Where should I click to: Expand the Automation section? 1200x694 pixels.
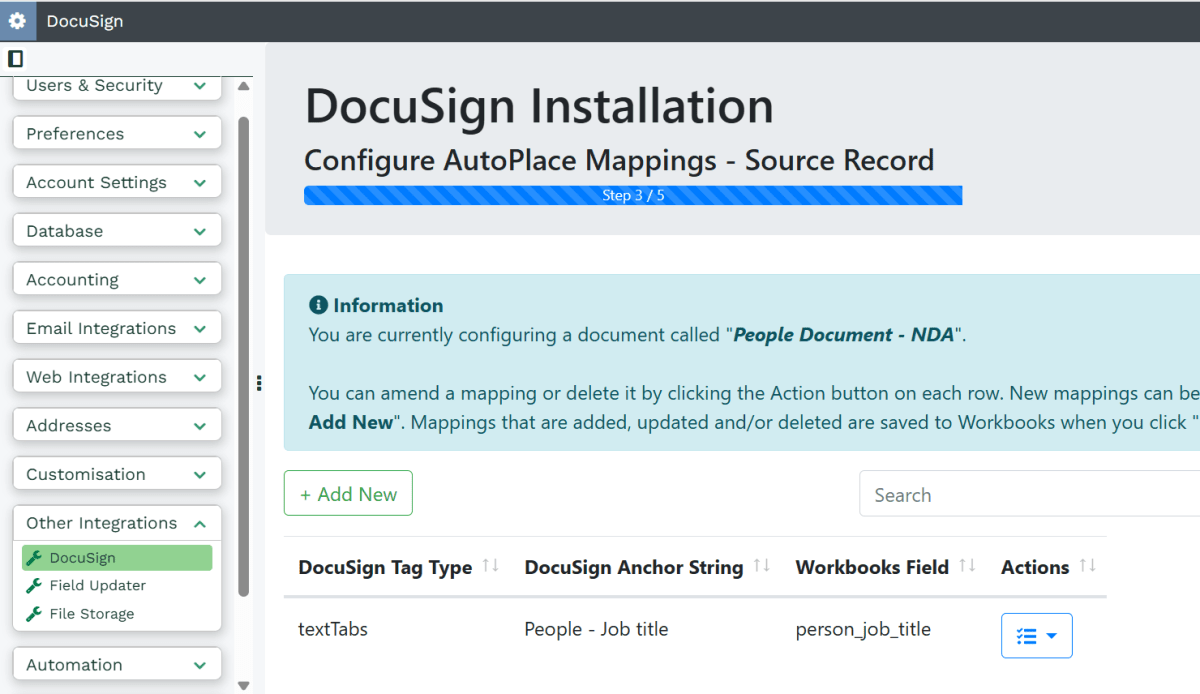[x=117, y=665]
